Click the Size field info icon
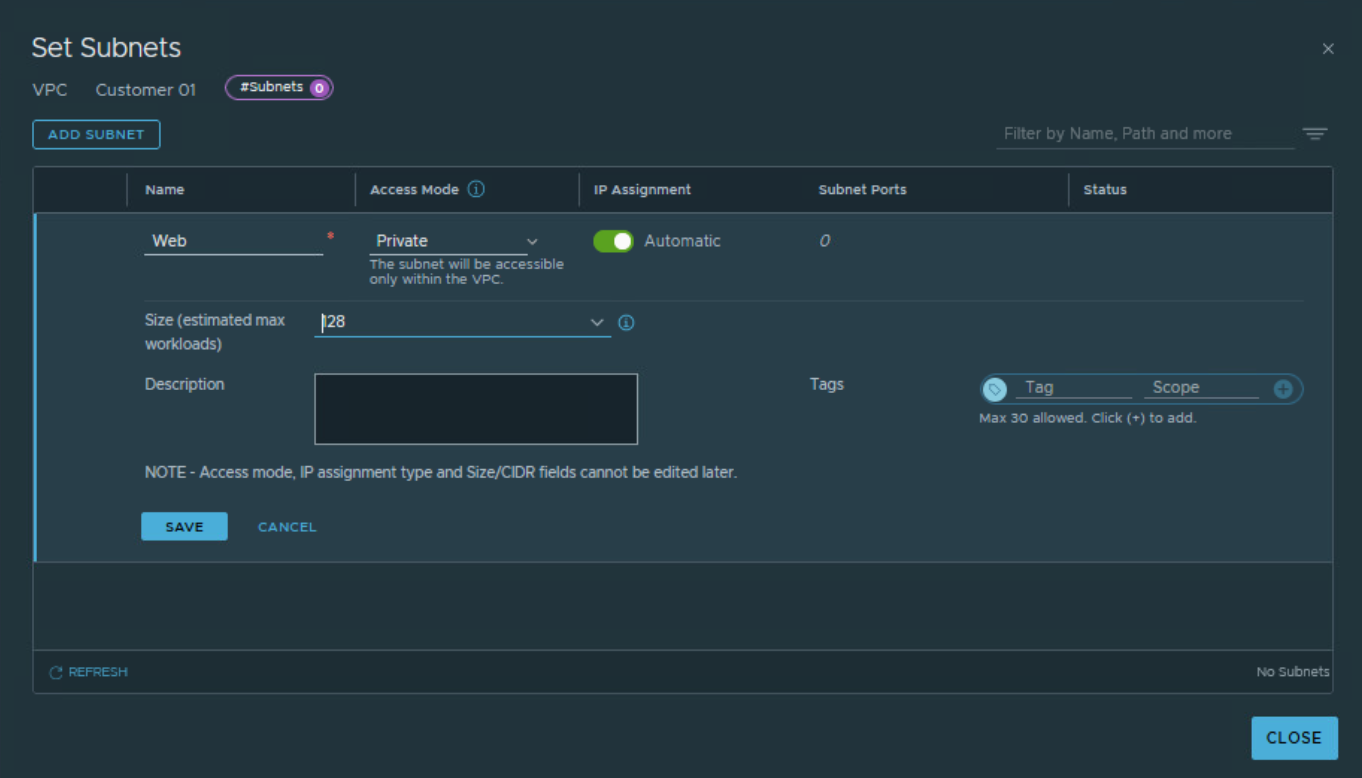The image size is (1362, 778). tap(626, 323)
